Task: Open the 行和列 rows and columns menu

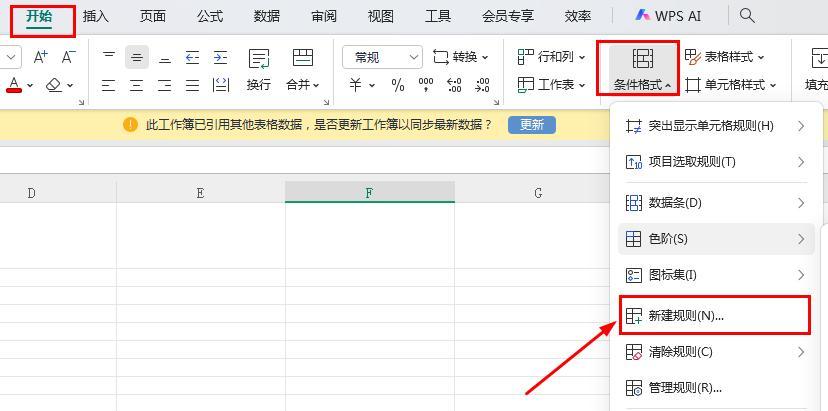Action: pos(551,57)
